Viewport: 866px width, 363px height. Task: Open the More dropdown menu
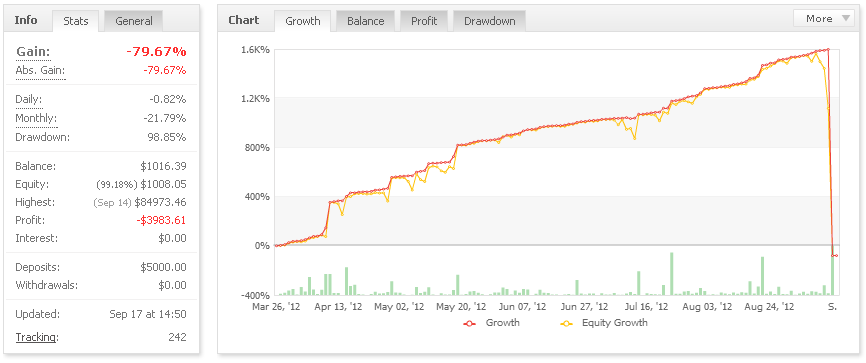click(823, 18)
